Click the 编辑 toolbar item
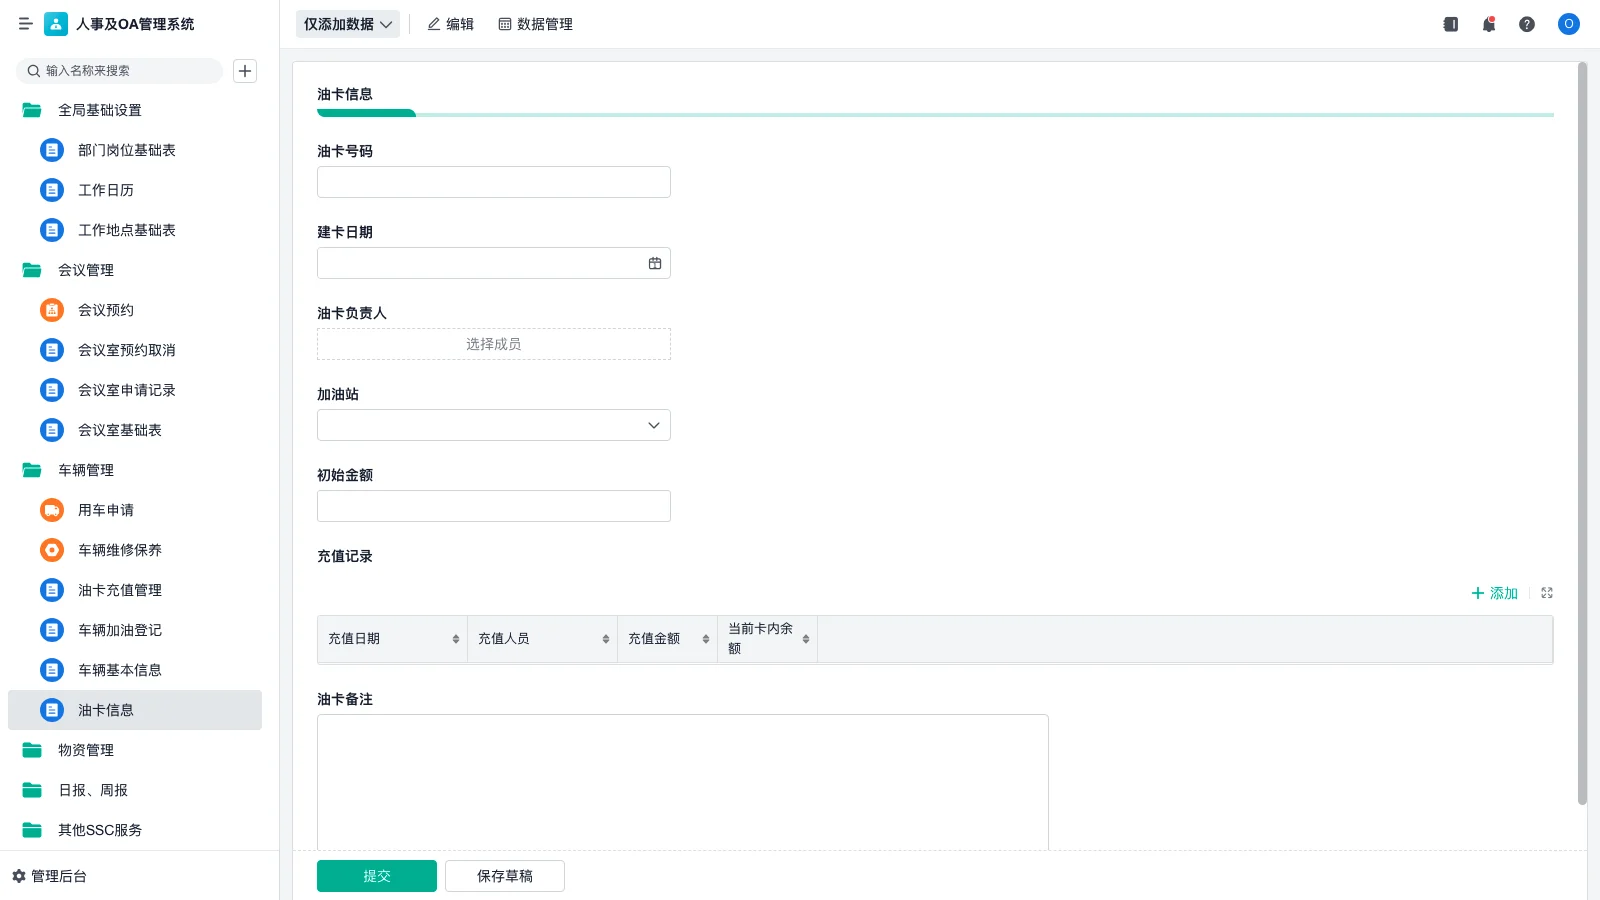Image resolution: width=1600 pixels, height=900 pixels. click(x=450, y=24)
